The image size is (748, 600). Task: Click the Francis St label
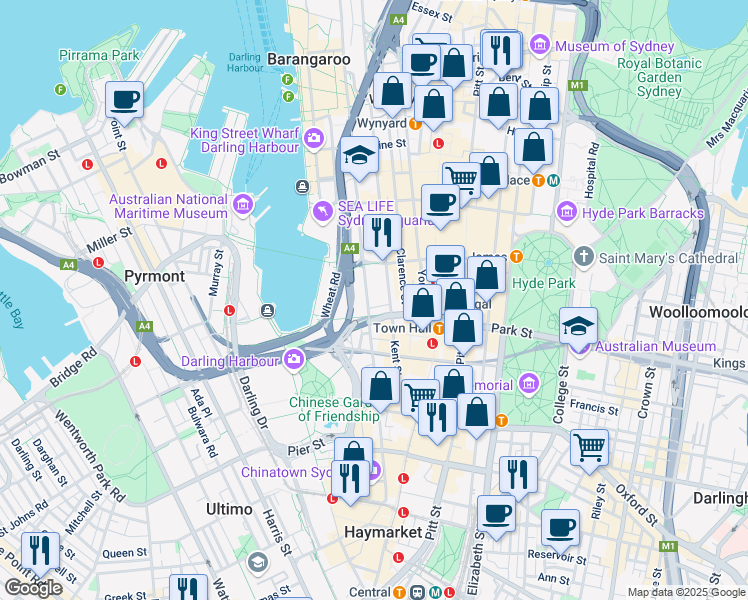594,407
